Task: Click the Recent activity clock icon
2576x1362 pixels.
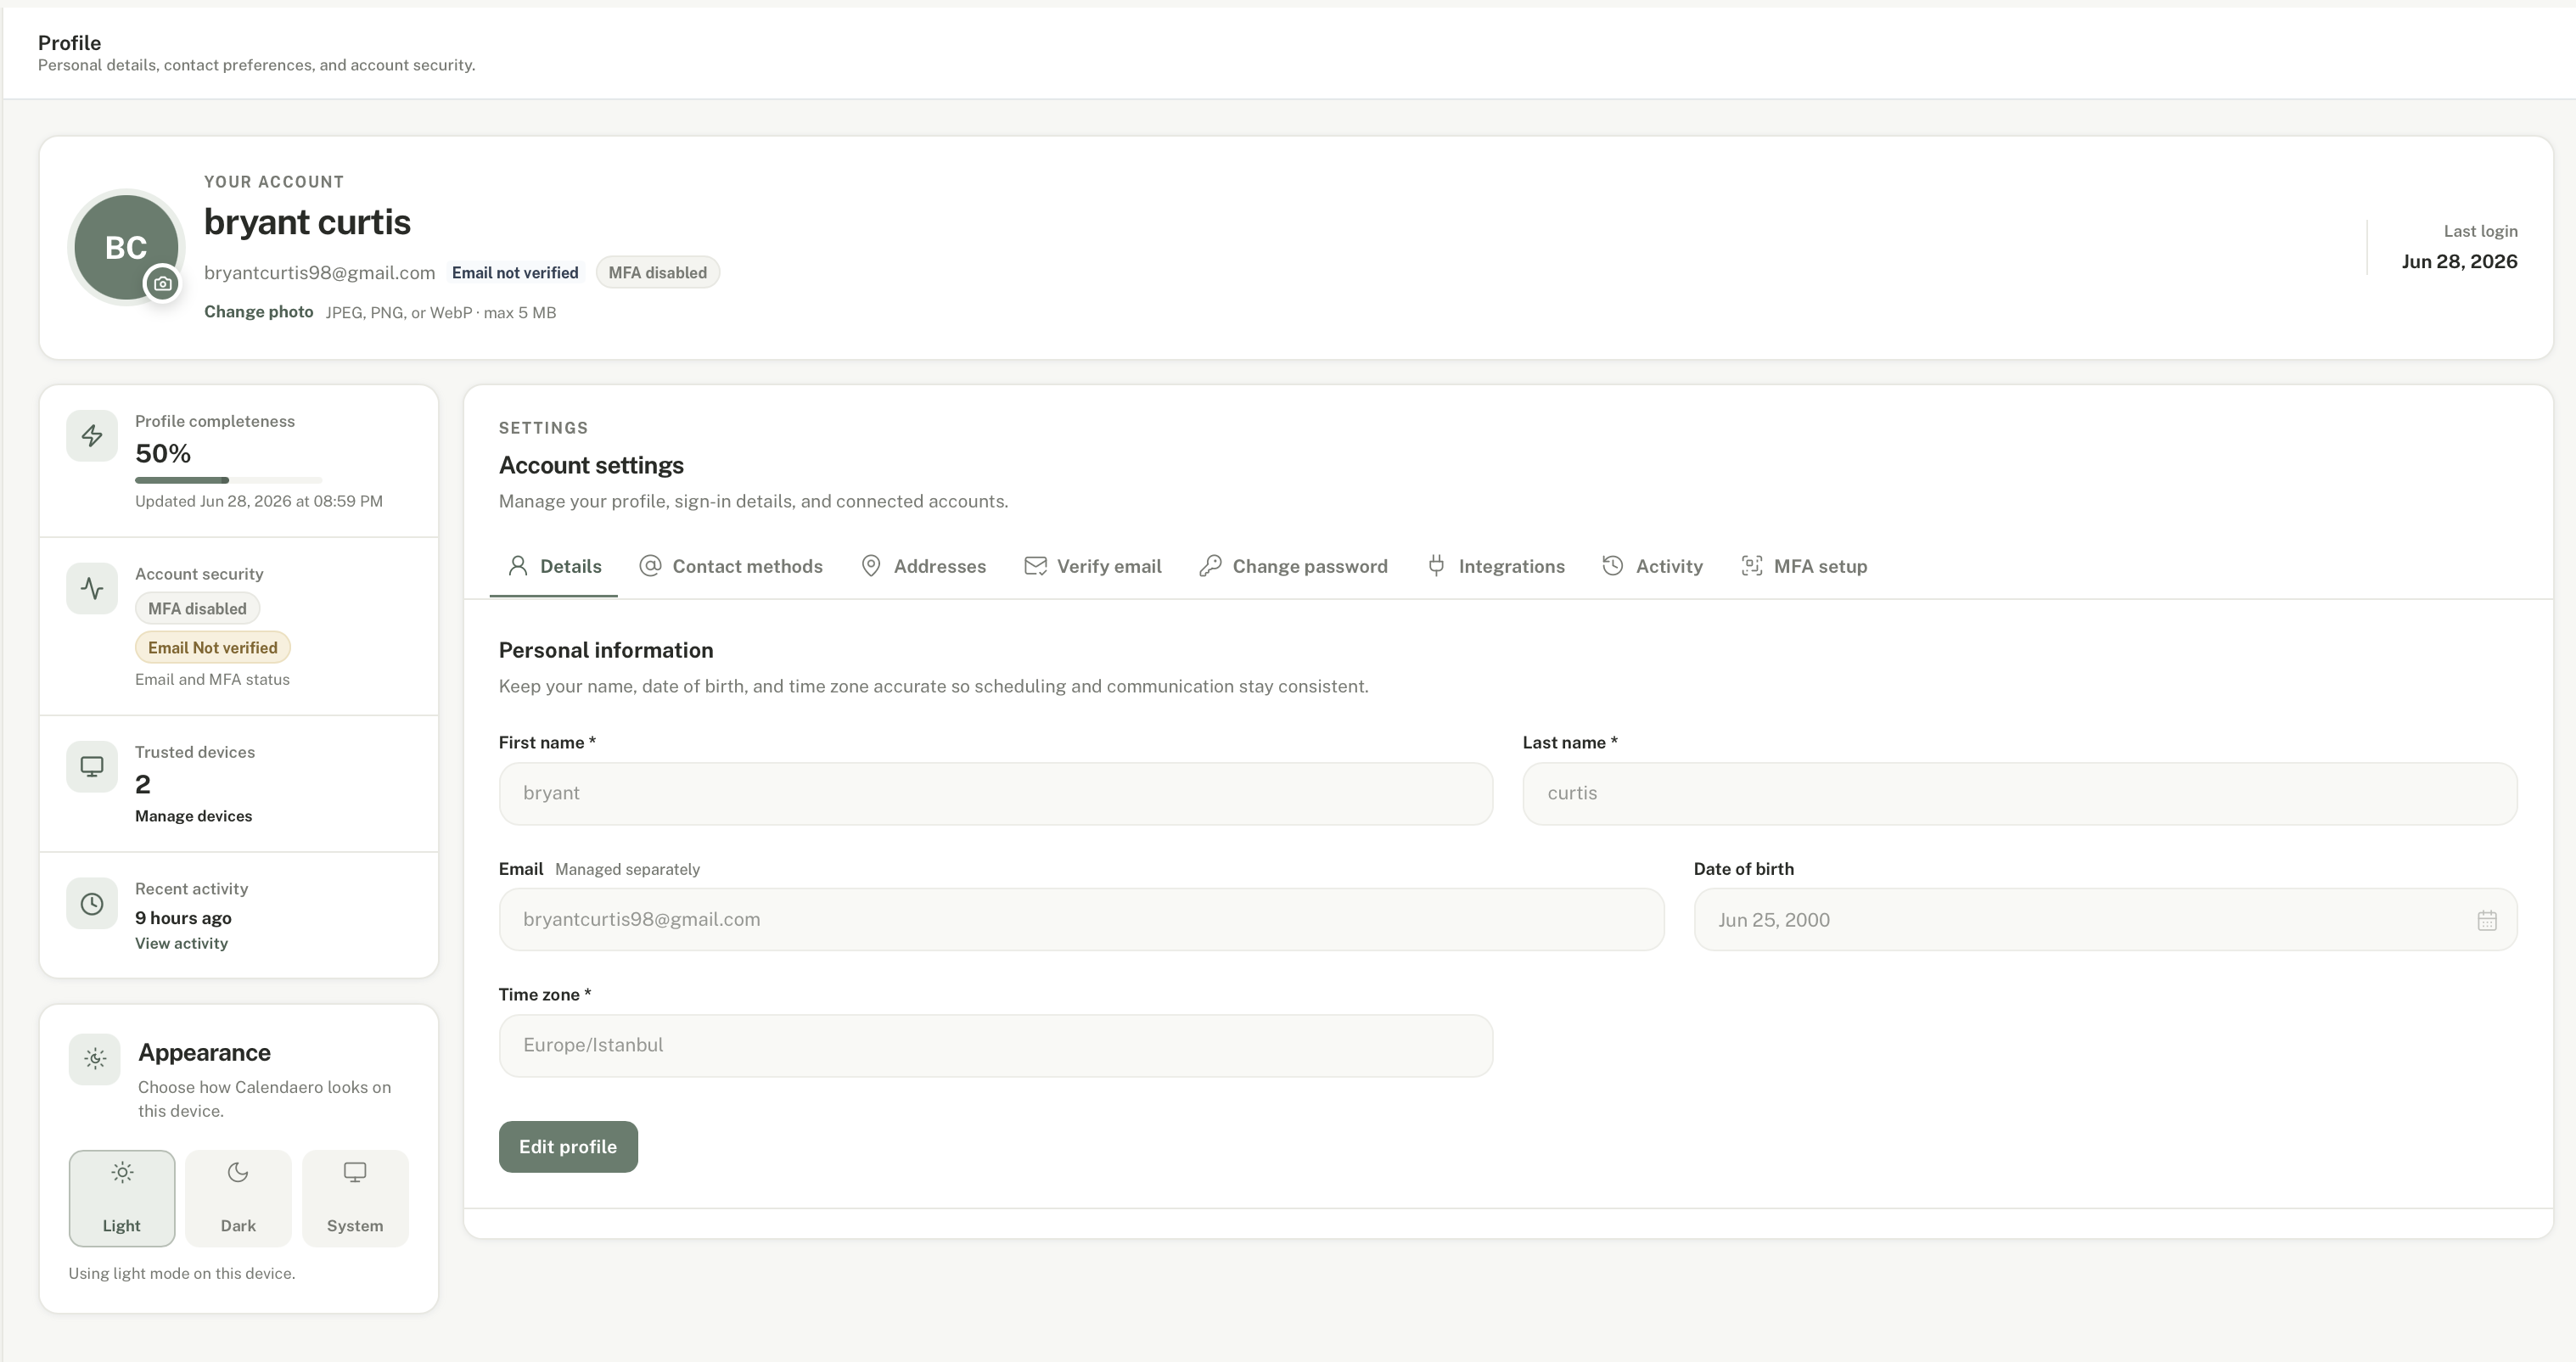Action: [92, 904]
